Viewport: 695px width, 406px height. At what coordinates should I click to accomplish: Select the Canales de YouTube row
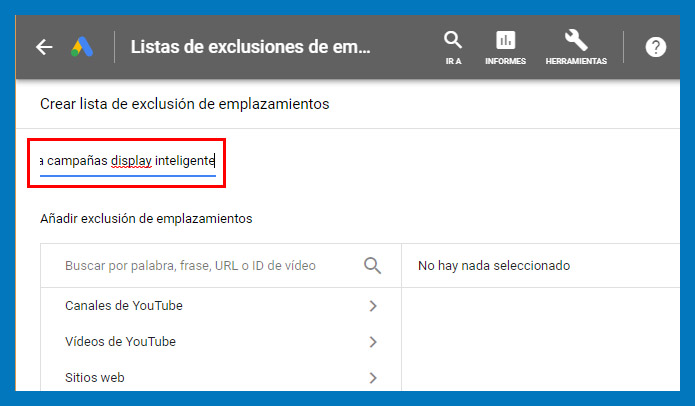click(221, 306)
